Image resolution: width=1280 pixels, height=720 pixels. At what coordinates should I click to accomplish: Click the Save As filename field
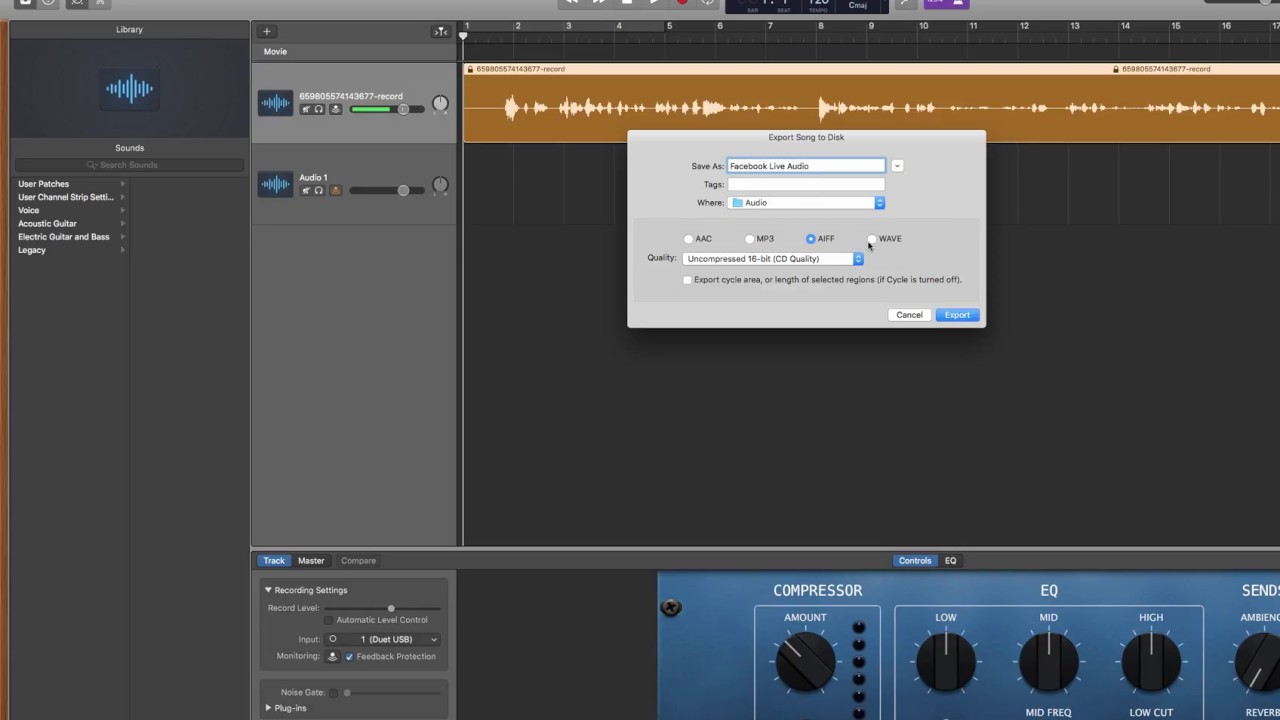point(806,166)
